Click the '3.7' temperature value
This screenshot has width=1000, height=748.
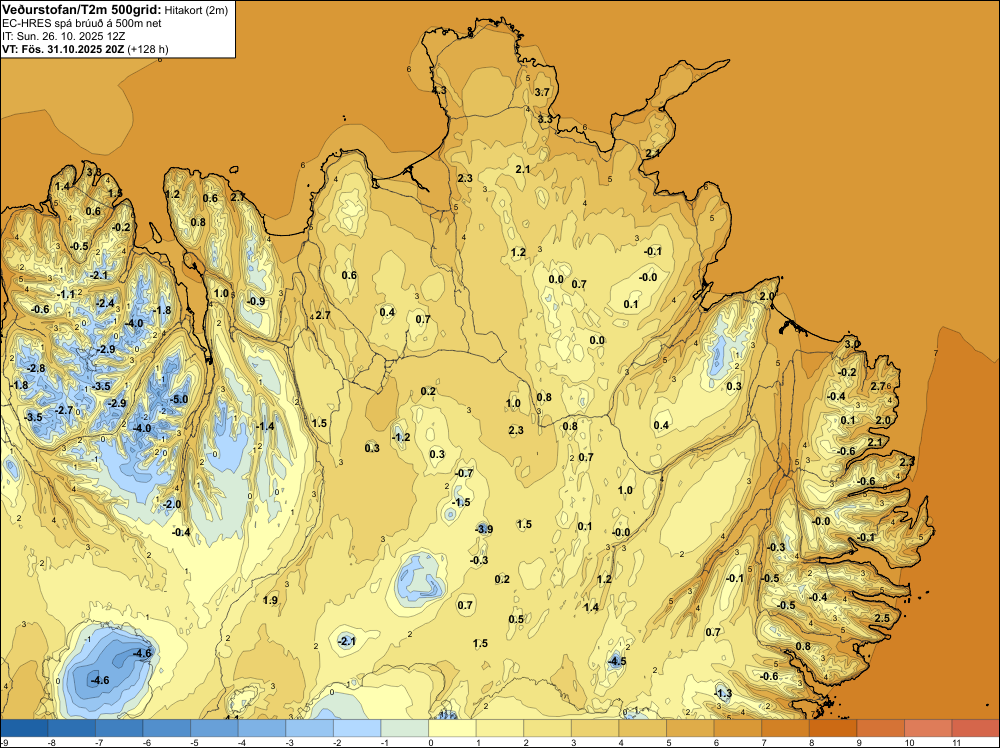(541, 92)
